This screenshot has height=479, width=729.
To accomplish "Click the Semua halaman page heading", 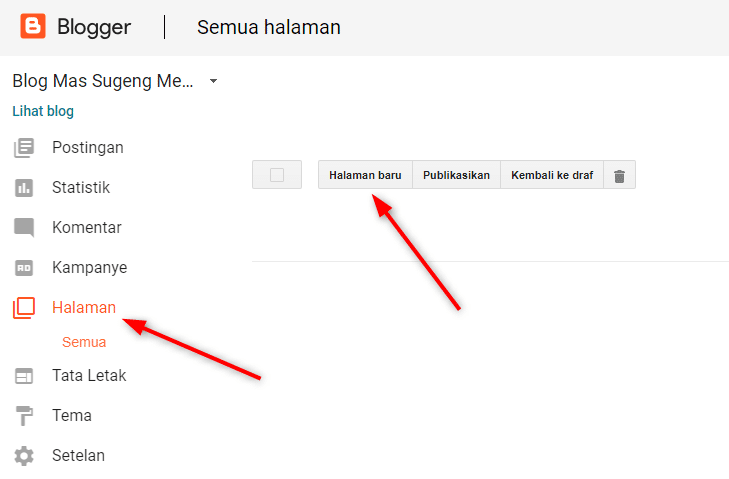I will click(x=269, y=27).
